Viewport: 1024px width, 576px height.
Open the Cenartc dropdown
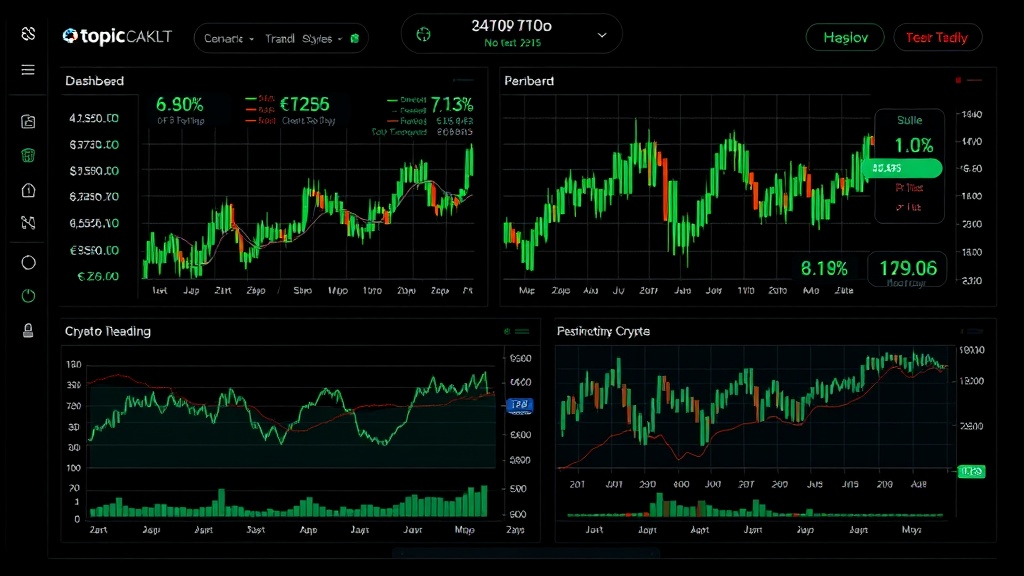coord(229,39)
